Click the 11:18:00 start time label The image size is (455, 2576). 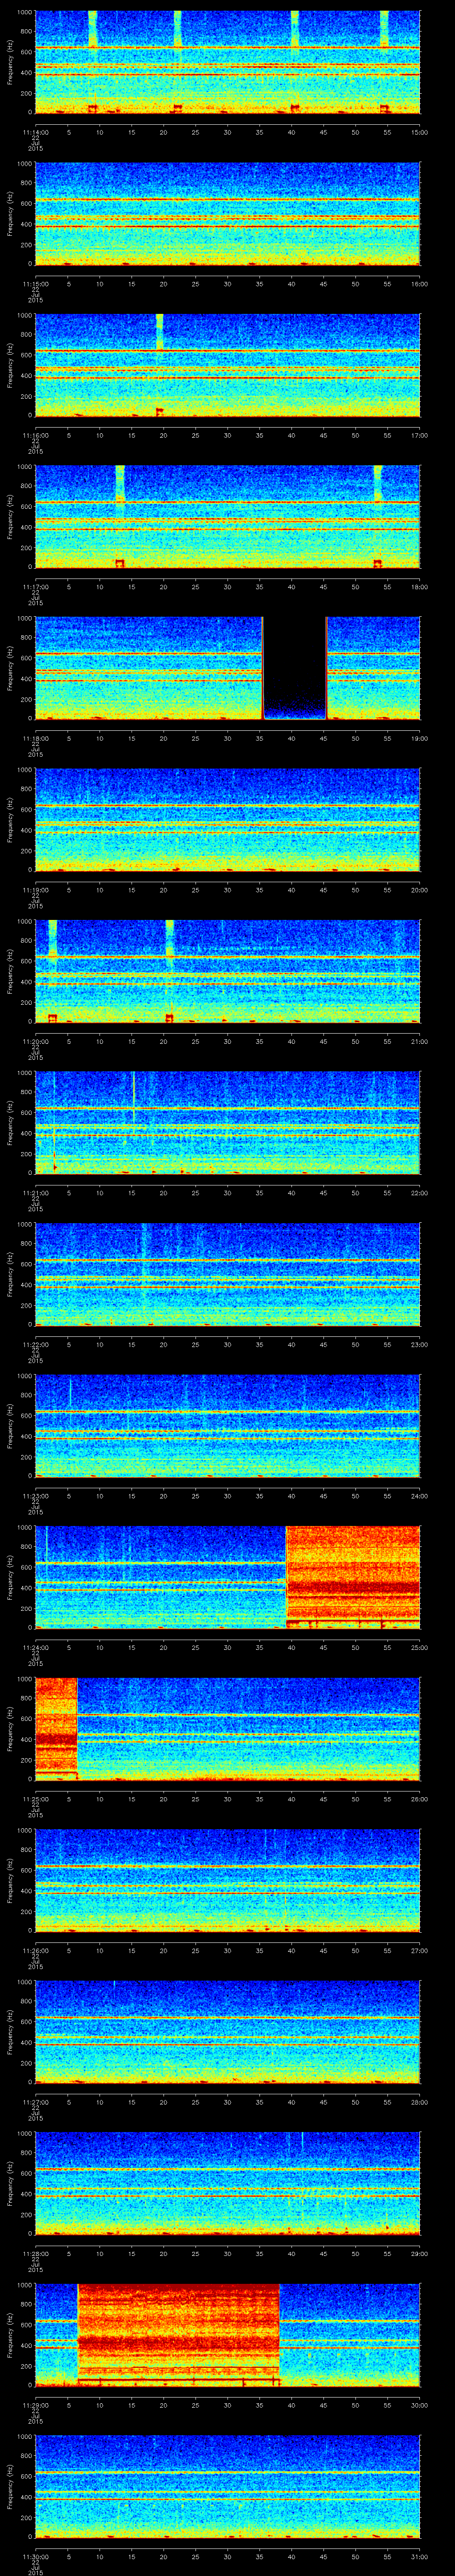pyautogui.click(x=35, y=738)
